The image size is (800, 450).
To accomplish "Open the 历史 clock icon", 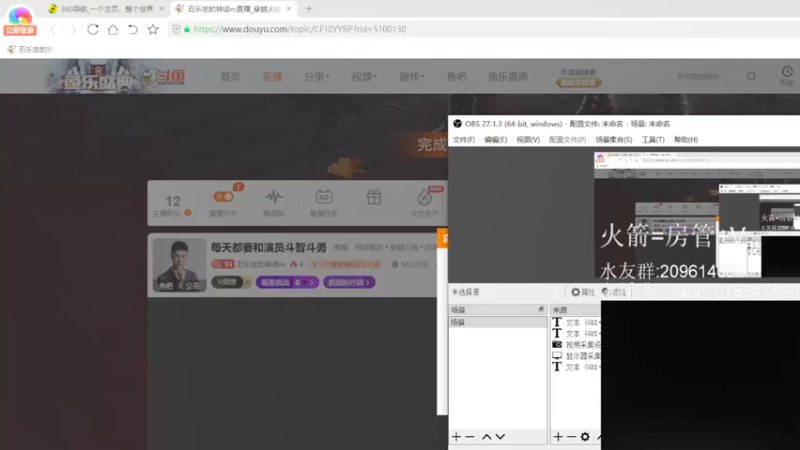I will coord(787,76).
